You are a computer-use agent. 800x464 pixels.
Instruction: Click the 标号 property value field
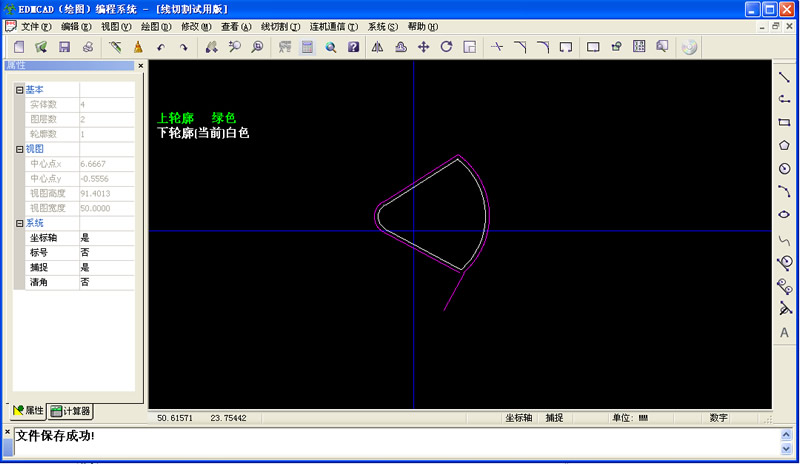coord(106,253)
